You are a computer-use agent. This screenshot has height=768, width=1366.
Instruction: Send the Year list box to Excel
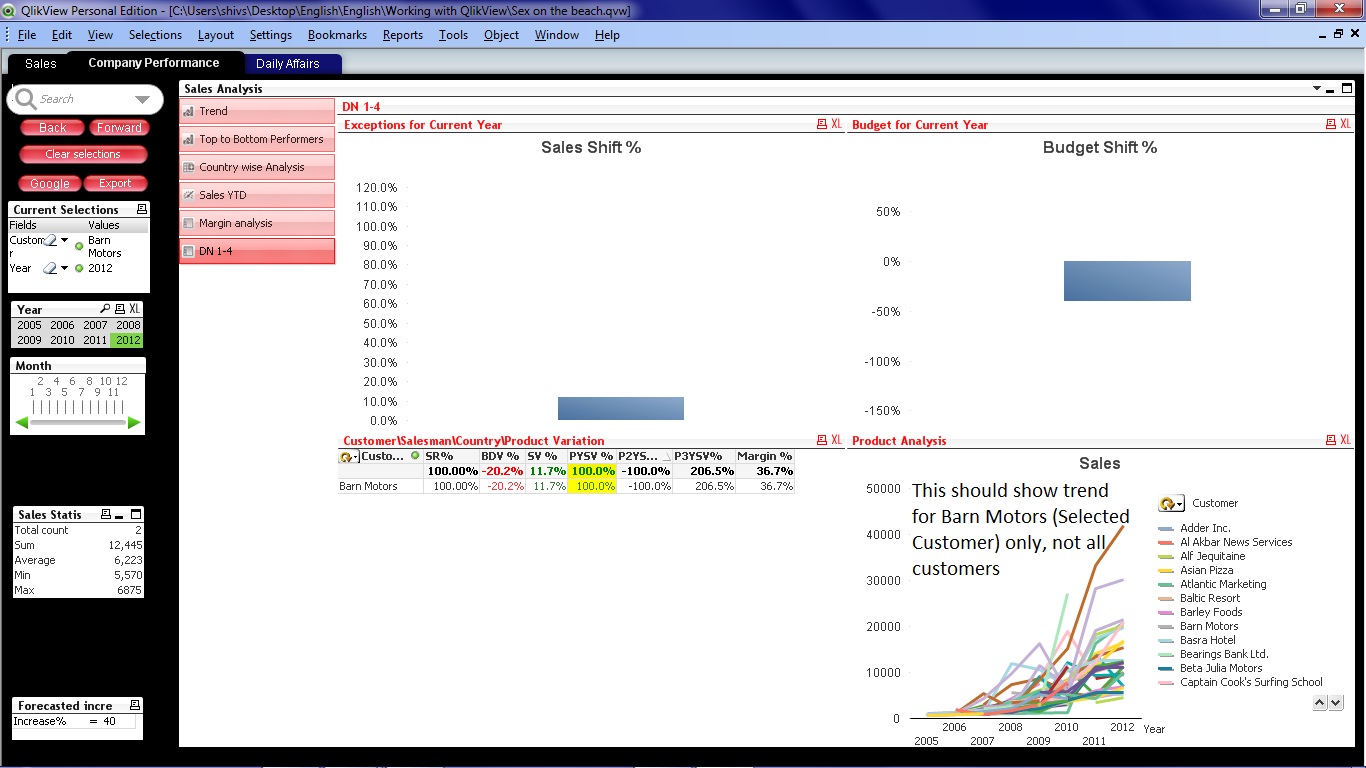pyautogui.click(x=135, y=309)
